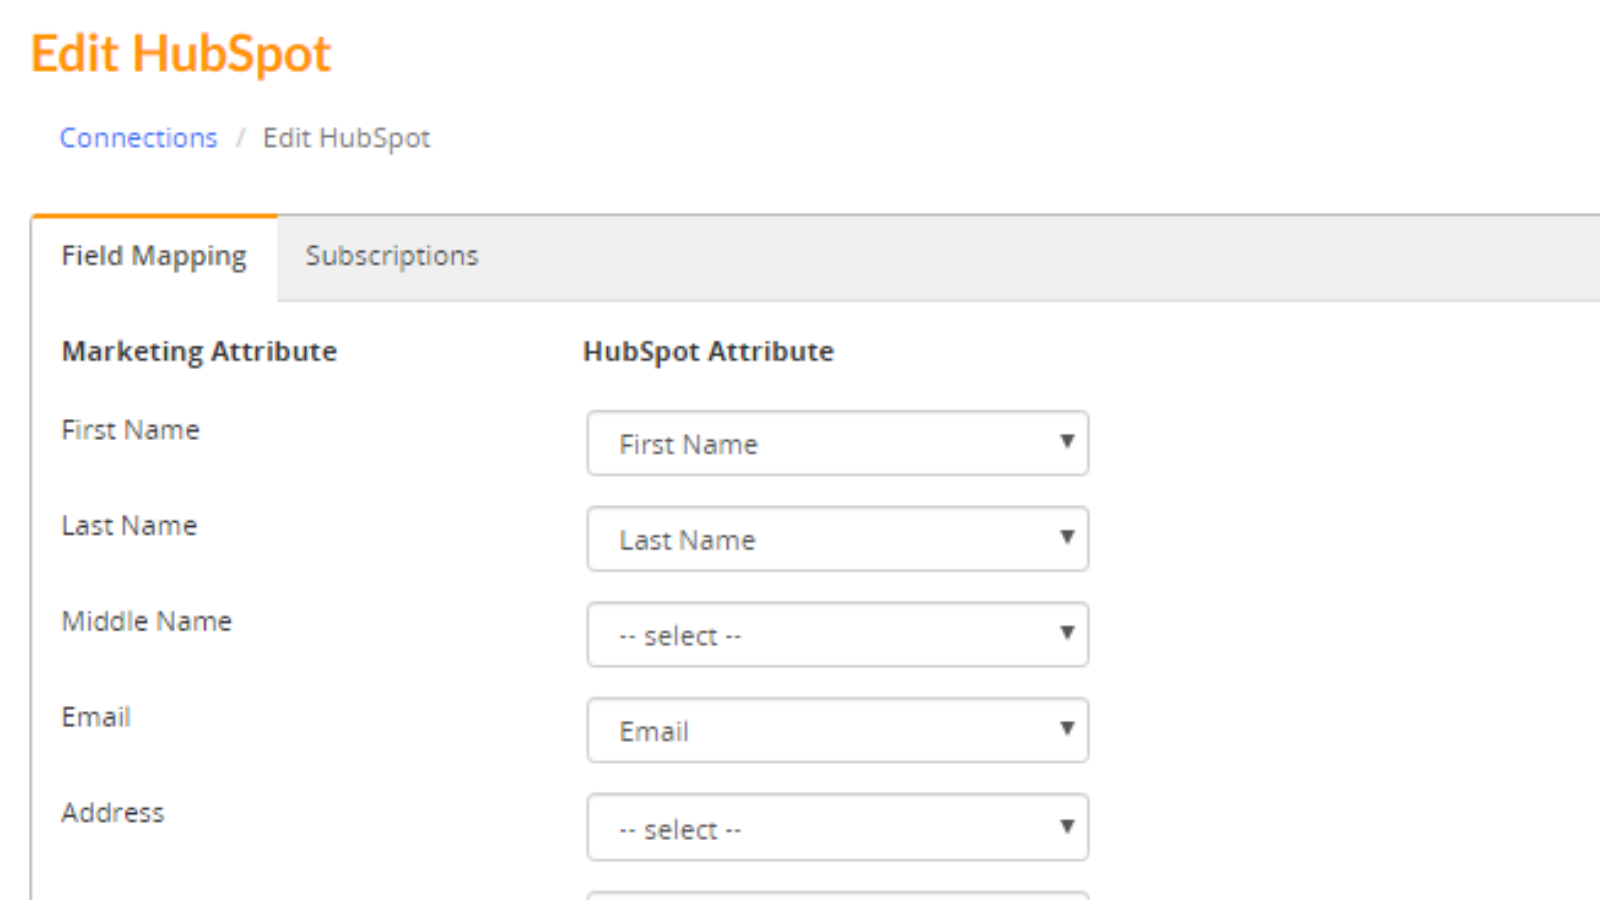
Task: Open the Middle Name select combo box
Action: click(x=838, y=634)
